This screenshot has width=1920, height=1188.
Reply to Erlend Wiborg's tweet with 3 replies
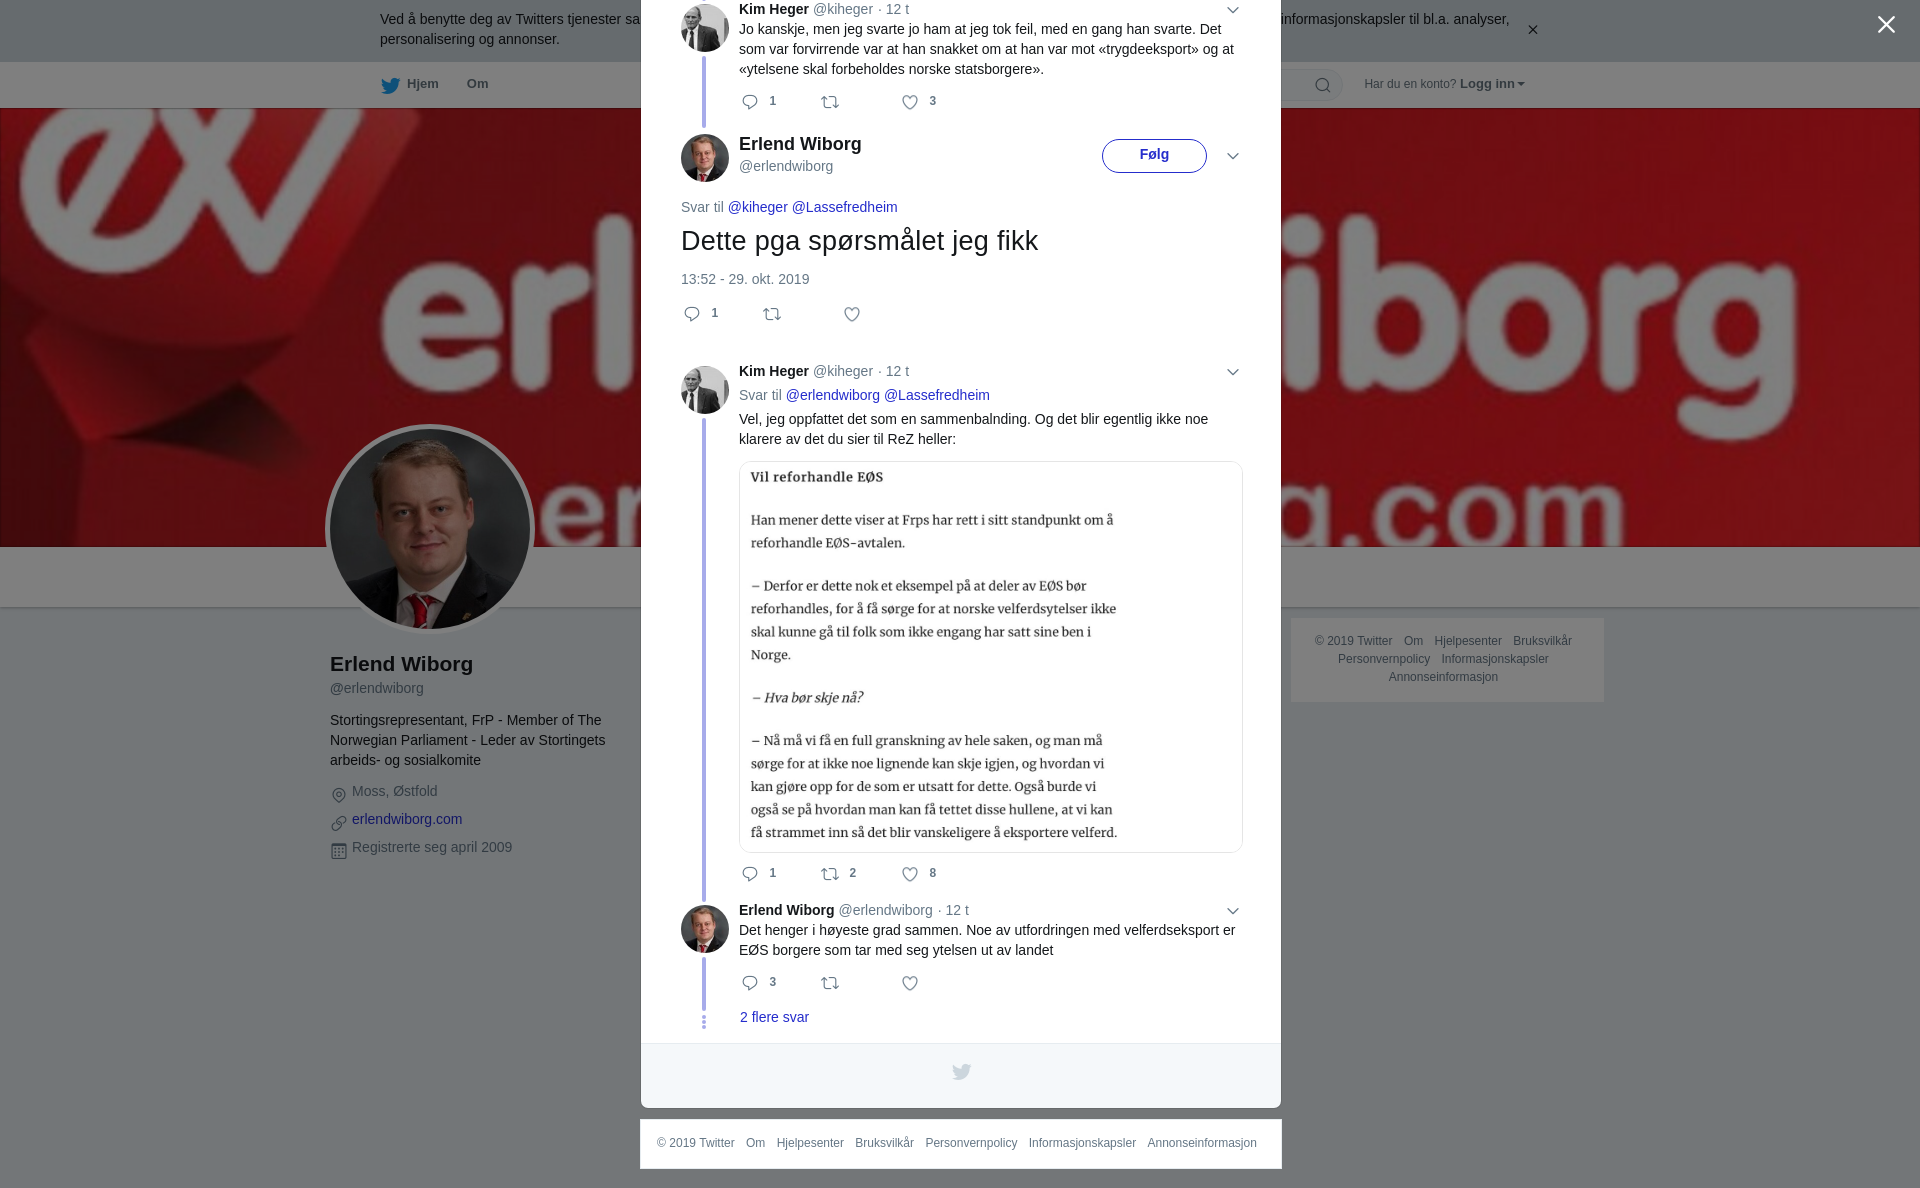(750, 983)
